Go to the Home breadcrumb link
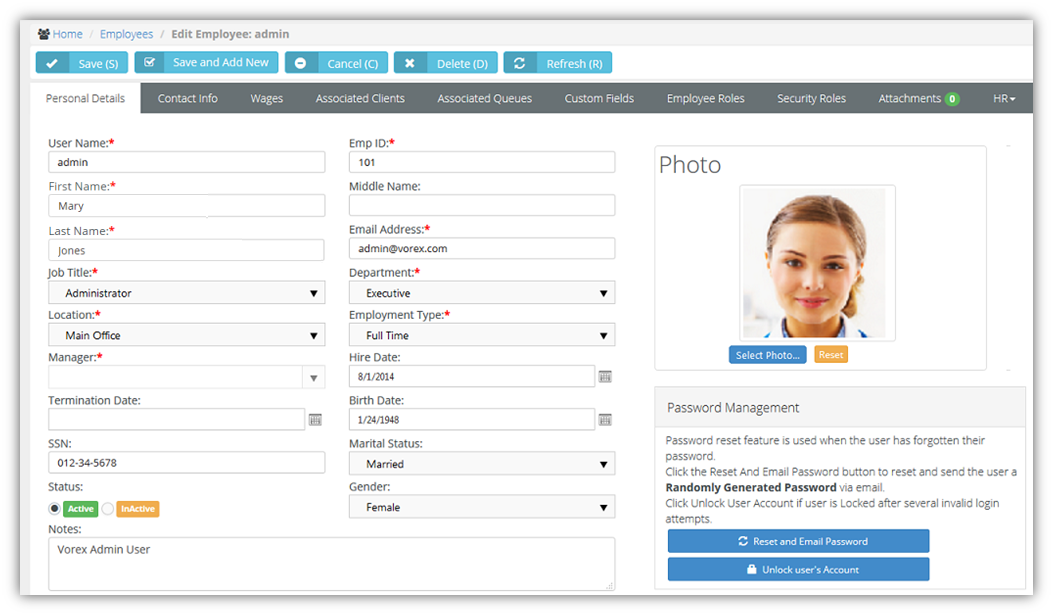Viewport: 1053px width, 615px height. pyautogui.click(x=68, y=34)
